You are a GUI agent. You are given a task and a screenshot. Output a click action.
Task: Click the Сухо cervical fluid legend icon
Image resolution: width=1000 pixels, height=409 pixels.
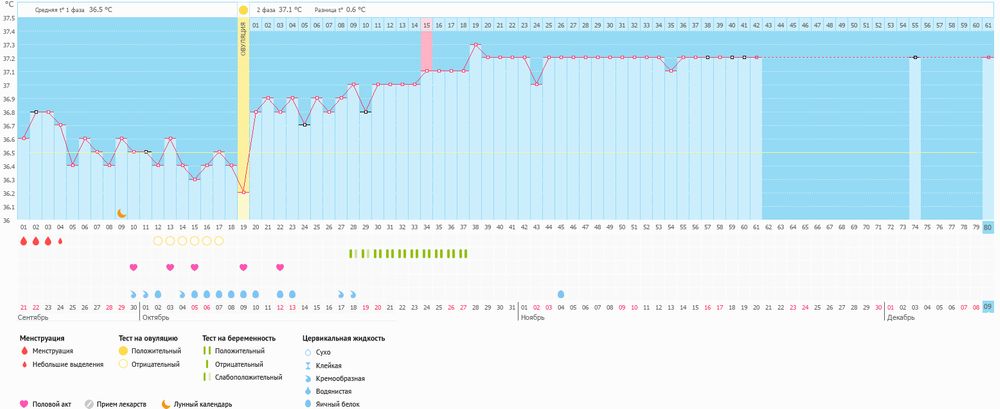pyautogui.click(x=307, y=352)
